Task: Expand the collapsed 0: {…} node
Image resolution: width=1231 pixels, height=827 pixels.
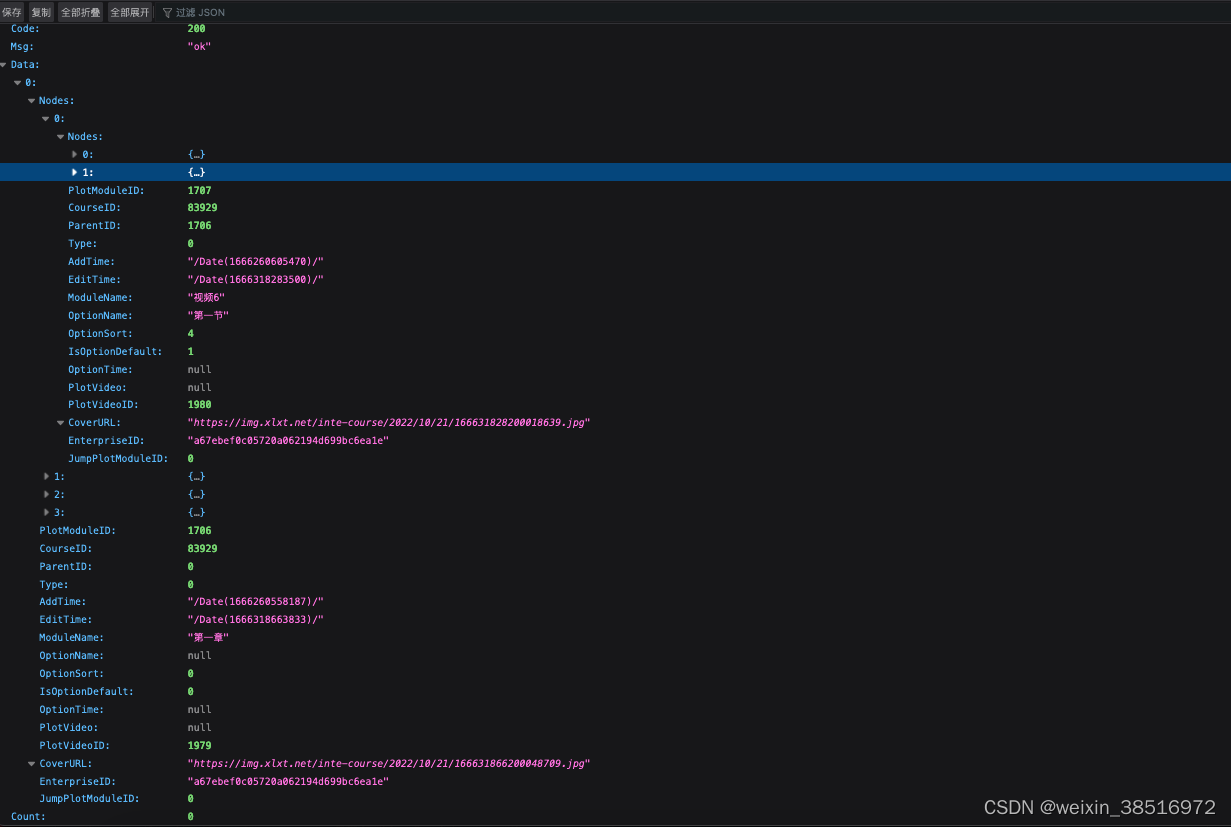Action: click(x=74, y=154)
